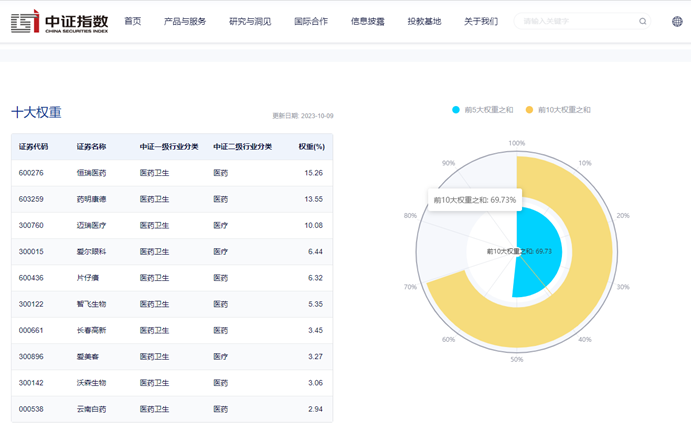Focus the keyword search input field
The image size is (691, 431).
click(x=575, y=21)
